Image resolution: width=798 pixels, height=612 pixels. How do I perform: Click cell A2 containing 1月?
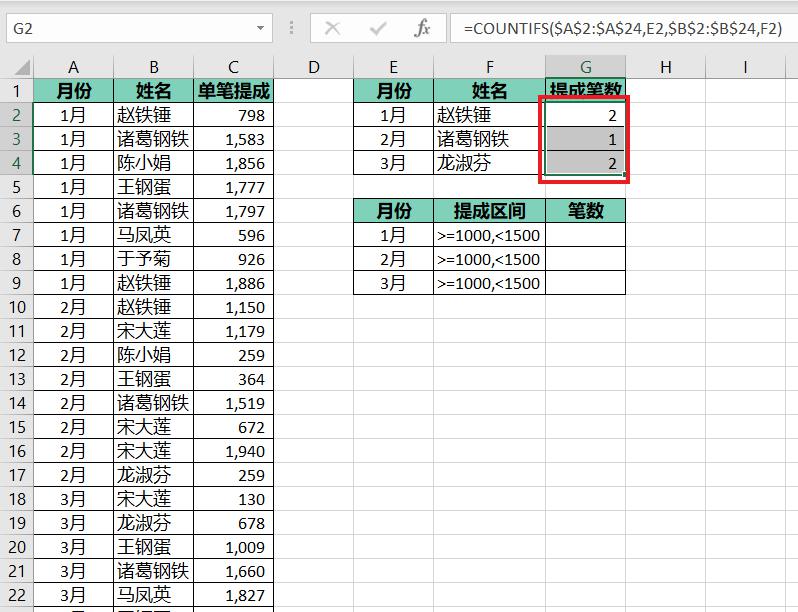(x=73, y=115)
